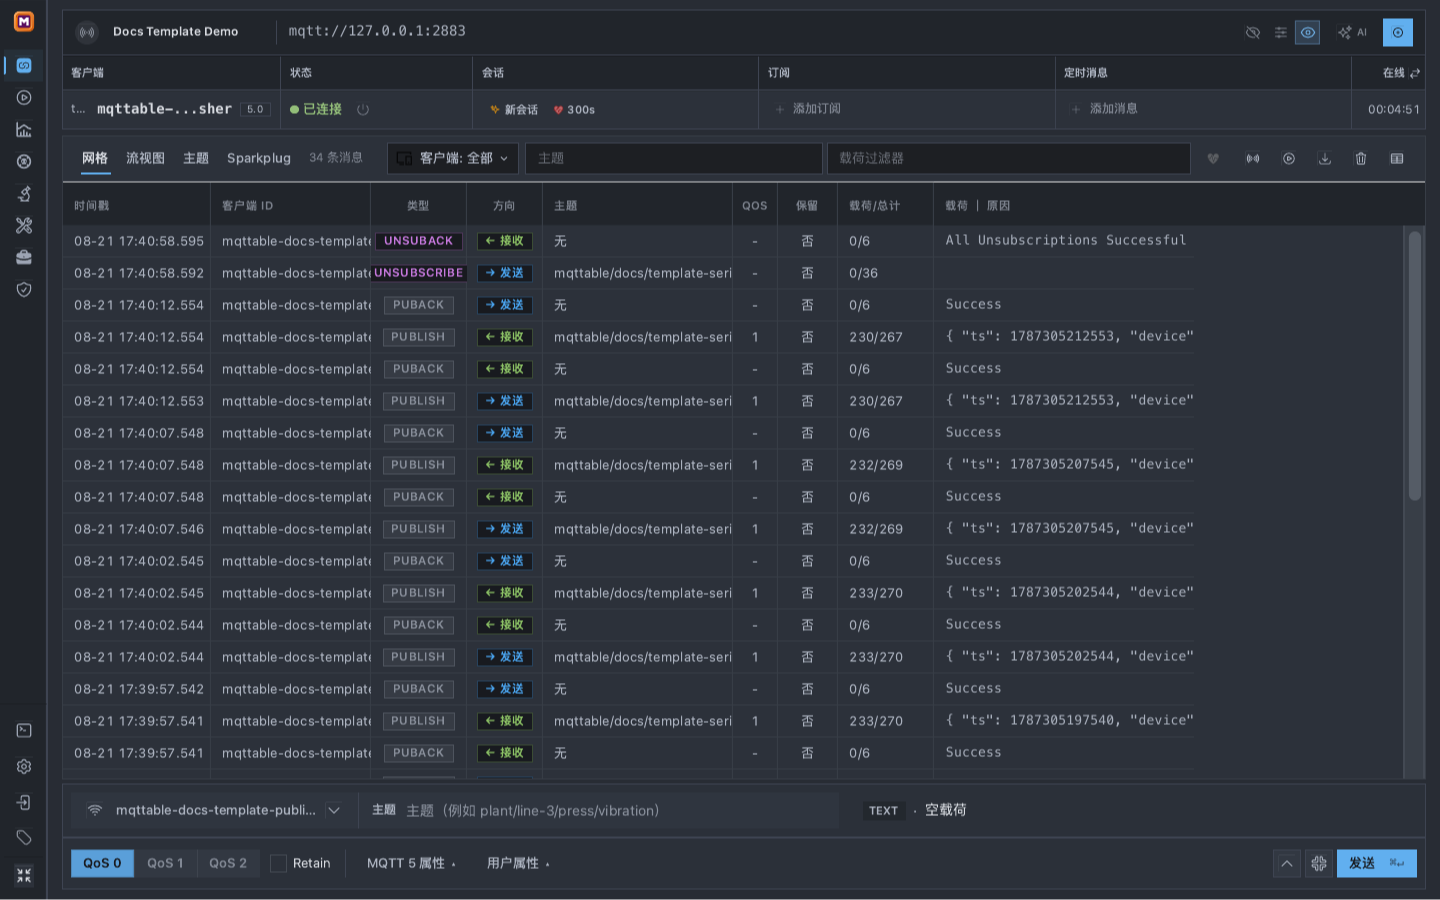Viewport: 1440px width, 900px height.
Task: Click the sliders settings icon in header
Action: point(1280,33)
